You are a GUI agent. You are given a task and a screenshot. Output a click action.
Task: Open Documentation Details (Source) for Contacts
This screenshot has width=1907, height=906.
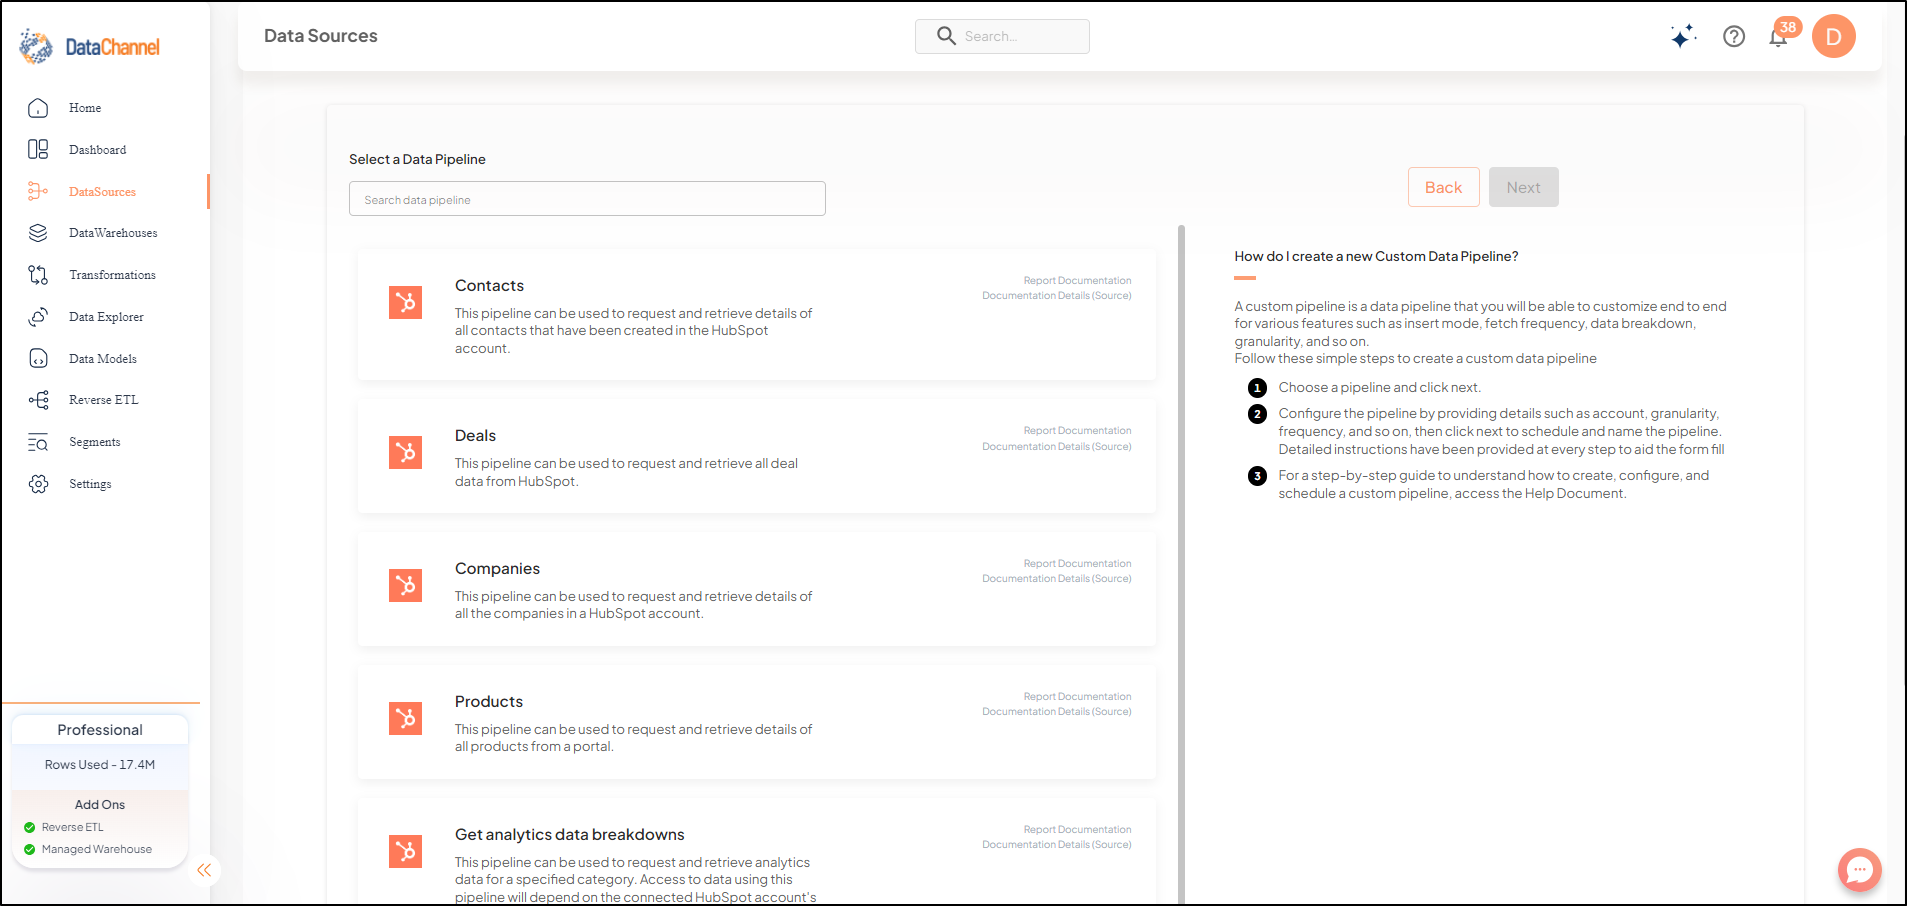coord(1056,296)
